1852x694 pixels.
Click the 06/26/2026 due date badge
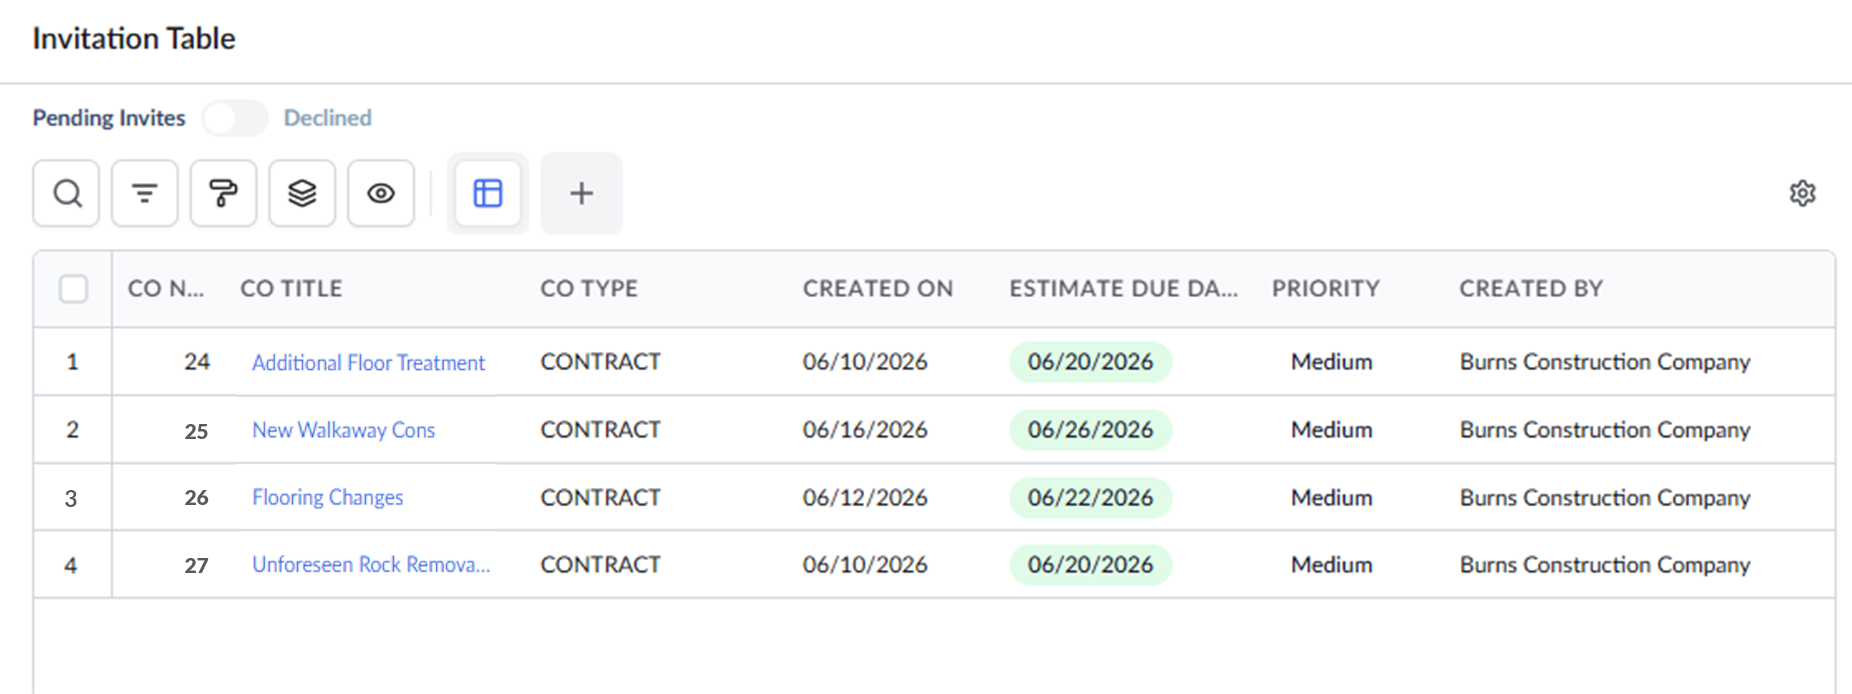pyautogui.click(x=1091, y=430)
